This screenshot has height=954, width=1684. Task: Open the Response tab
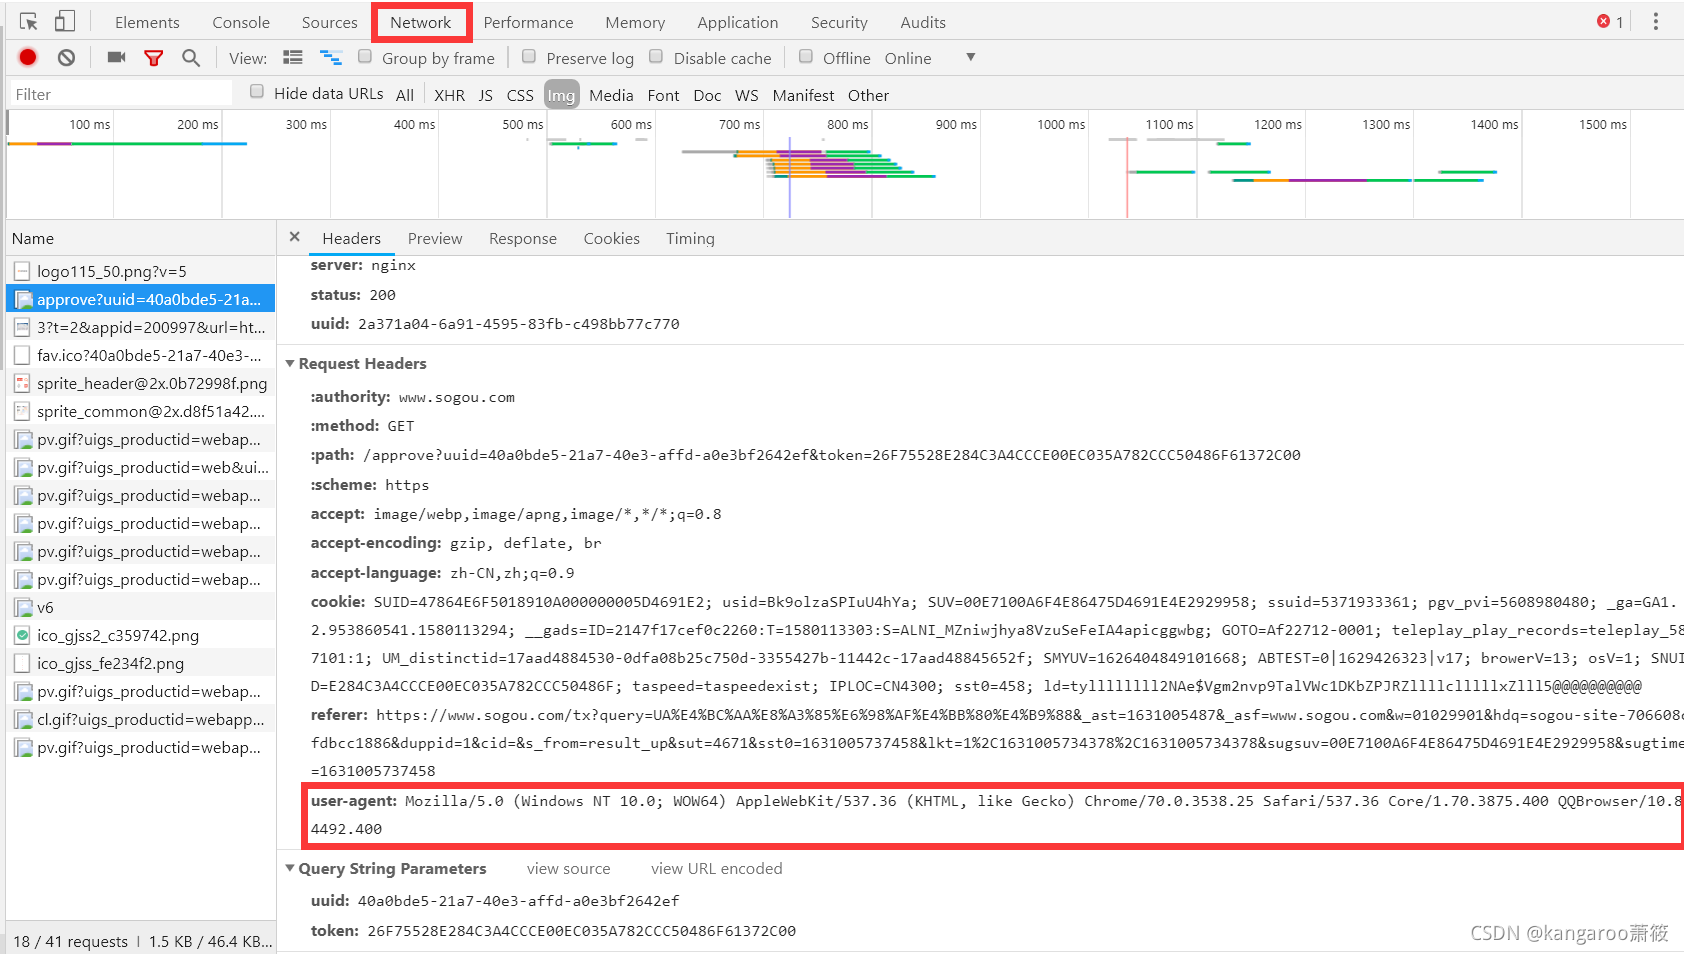click(523, 239)
